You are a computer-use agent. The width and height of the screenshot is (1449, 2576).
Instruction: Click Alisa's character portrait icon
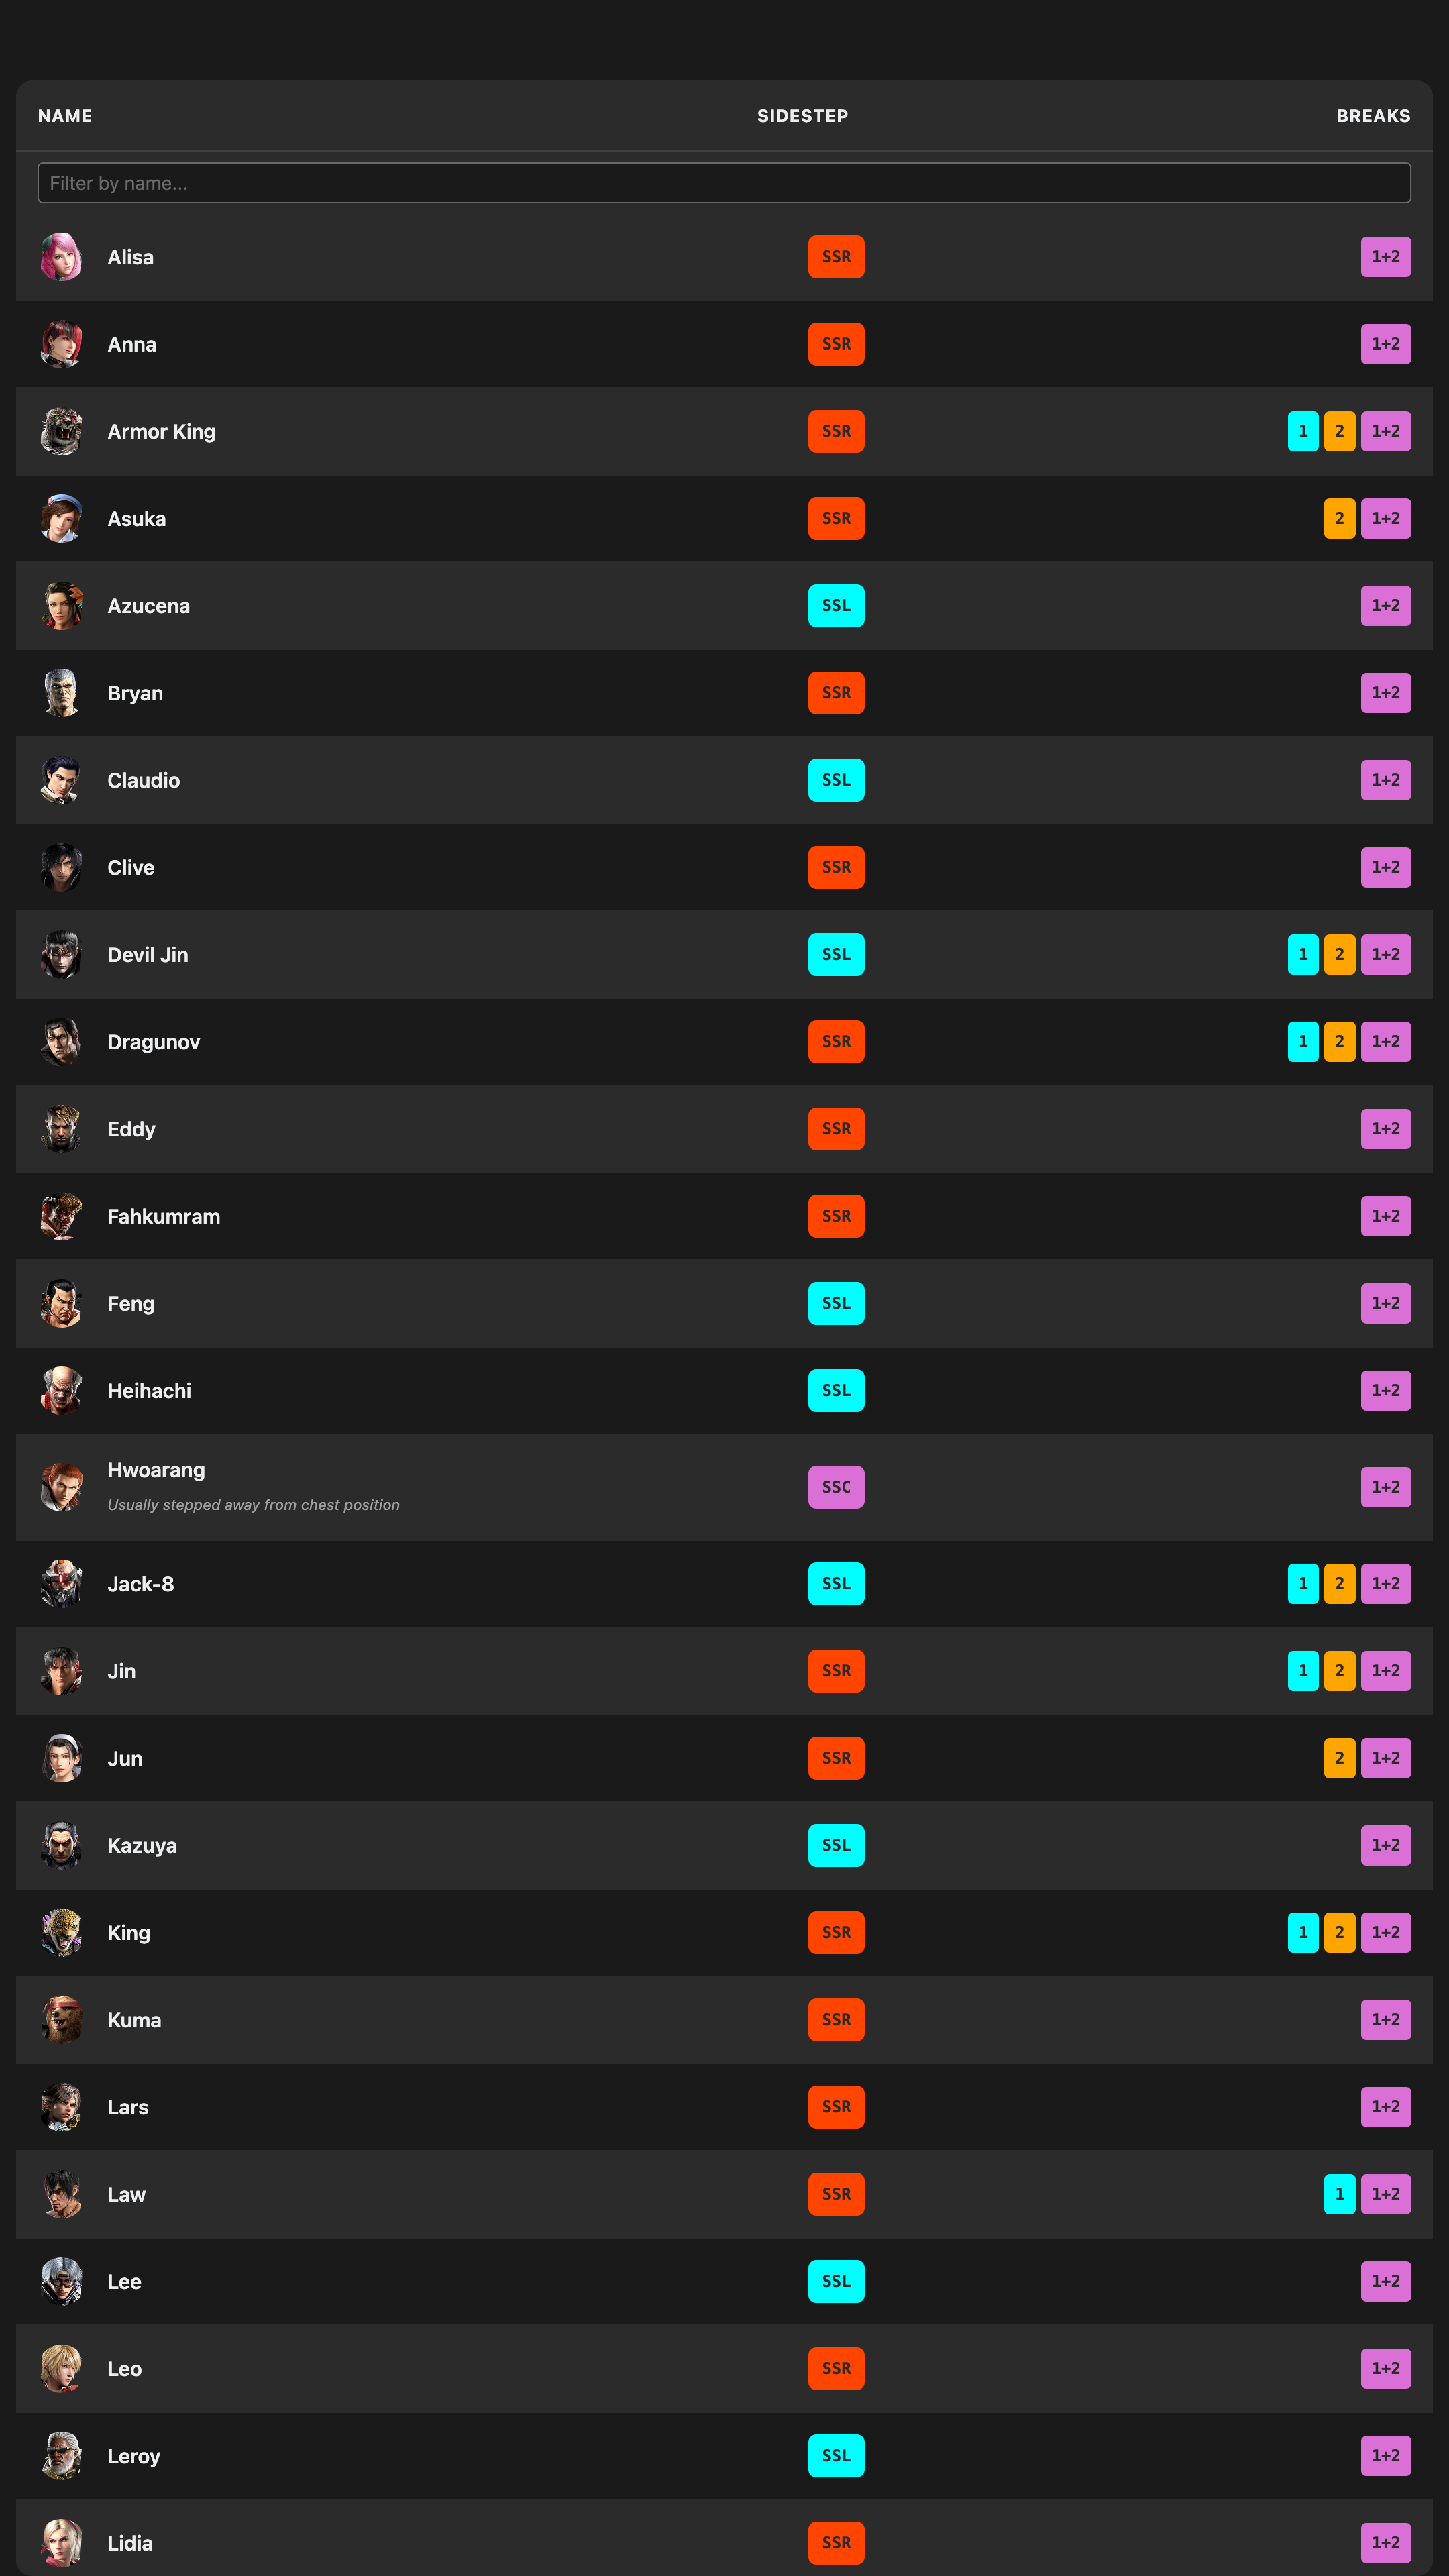pyautogui.click(x=61, y=257)
